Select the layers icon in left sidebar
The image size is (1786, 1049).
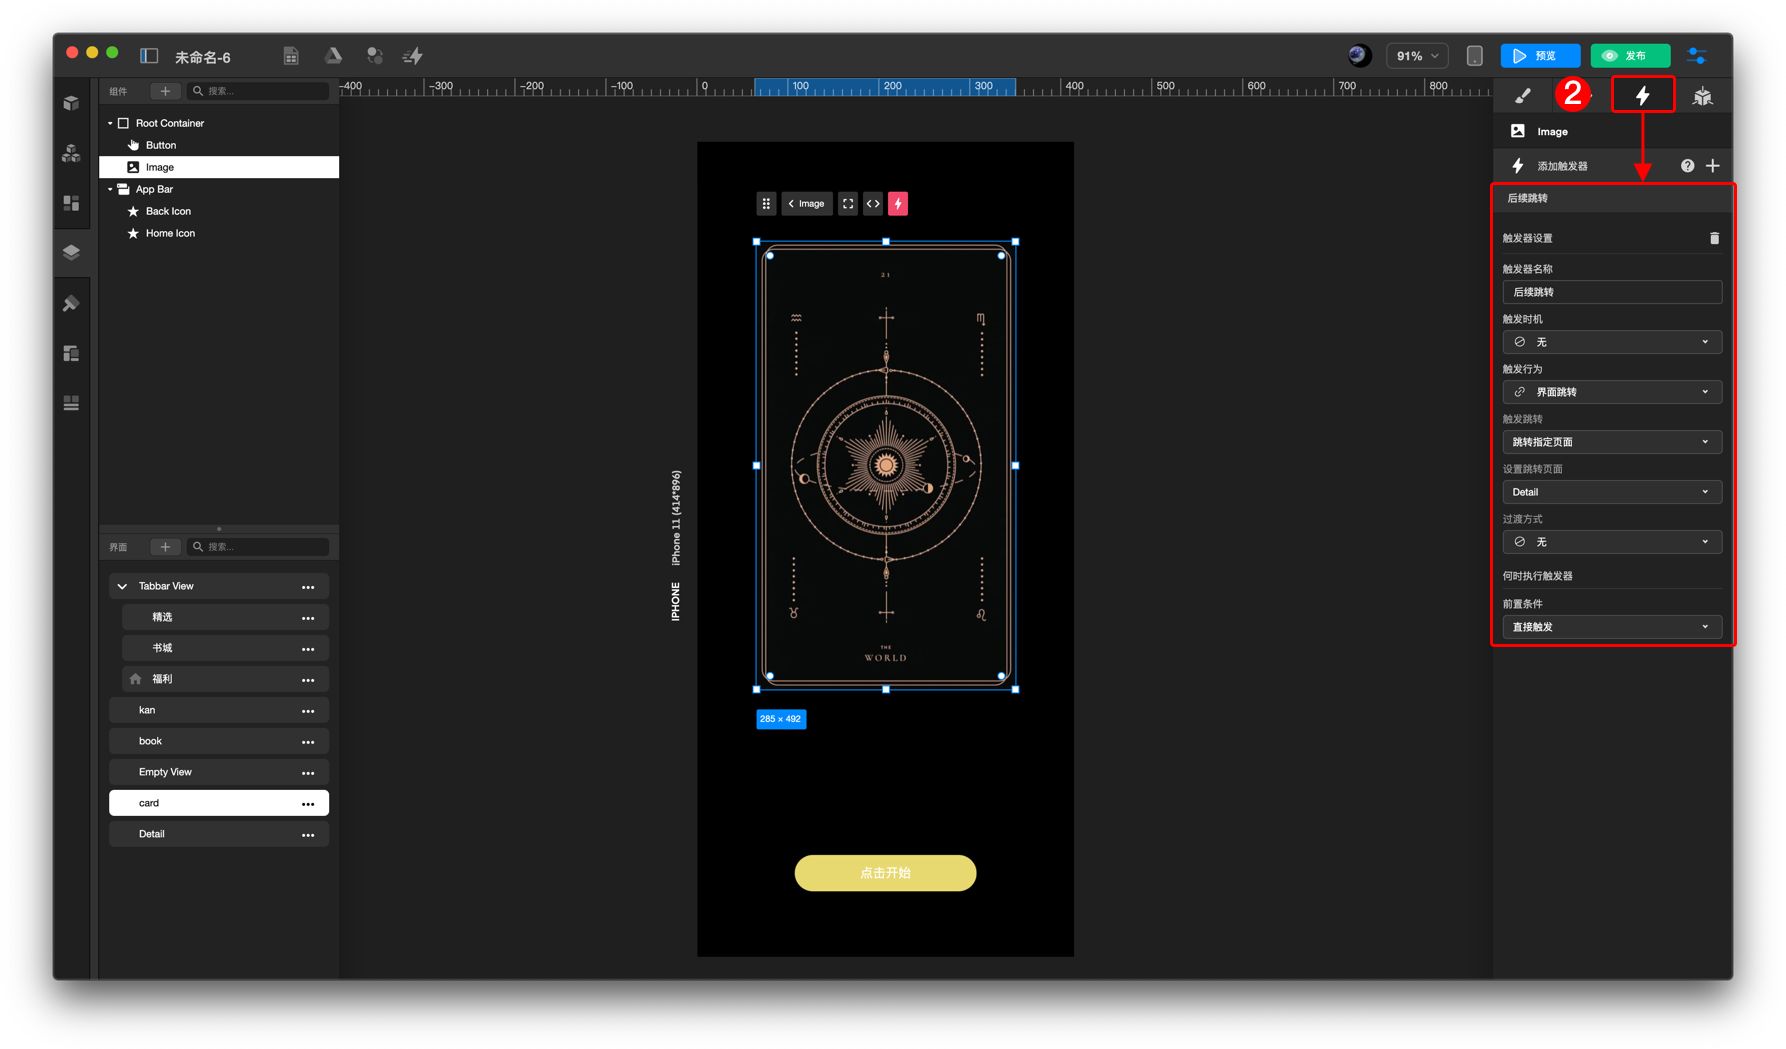pyautogui.click(x=71, y=252)
